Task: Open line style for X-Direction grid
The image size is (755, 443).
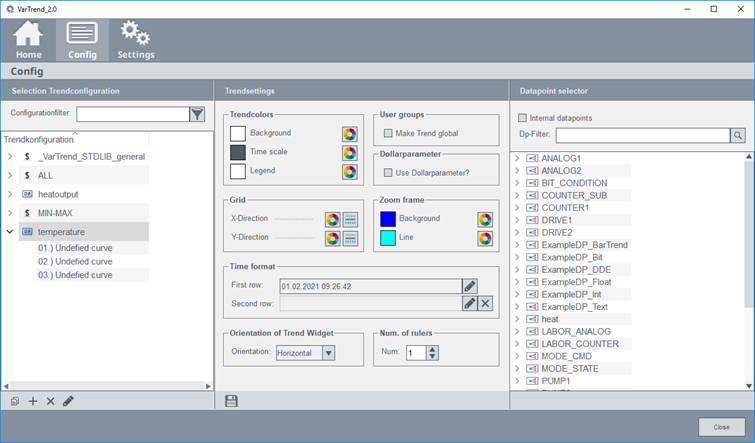Action: coord(351,219)
